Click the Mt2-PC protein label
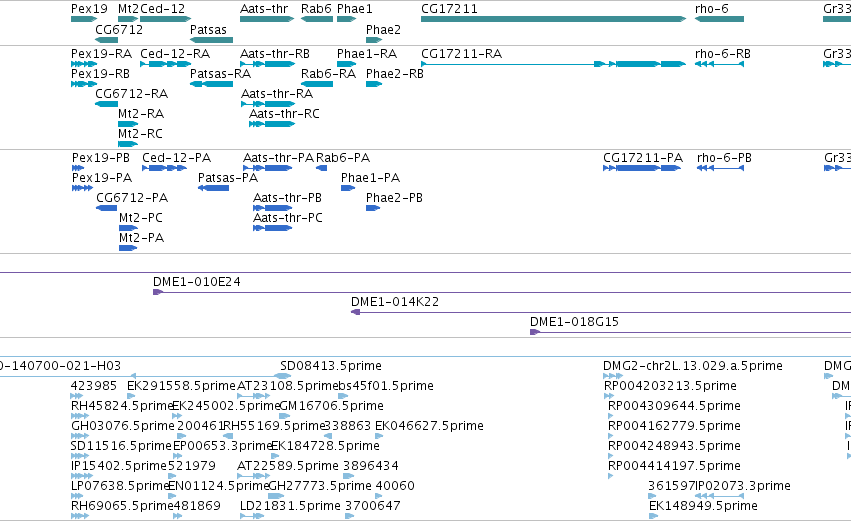The height and width of the screenshot is (521, 851). (x=141, y=218)
